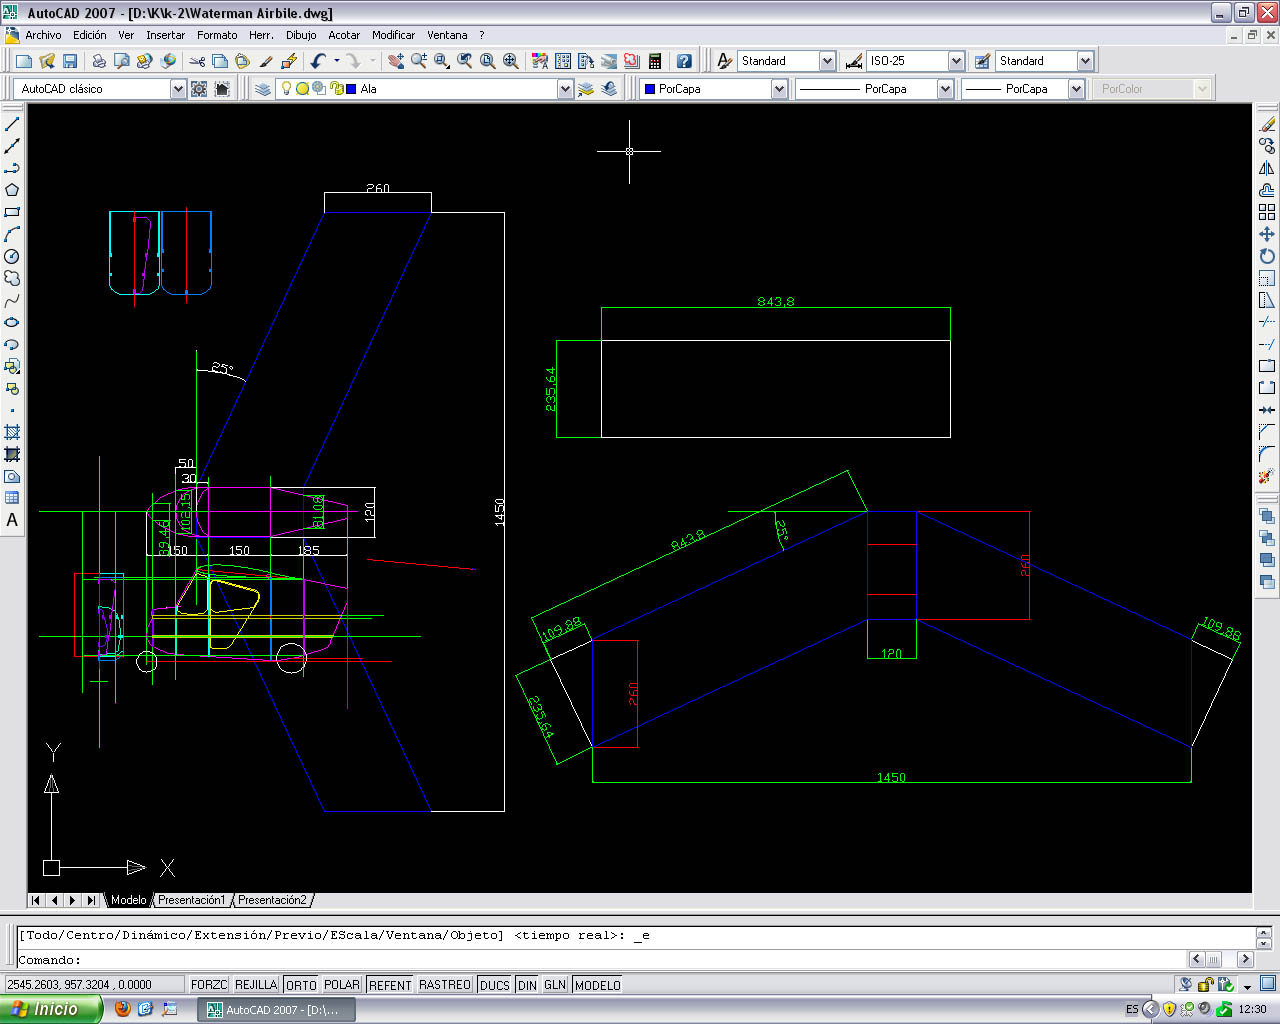Toggle ORTO mode in status bar
The width and height of the screenshot is (1280, 1024).
tap(300, 985)
